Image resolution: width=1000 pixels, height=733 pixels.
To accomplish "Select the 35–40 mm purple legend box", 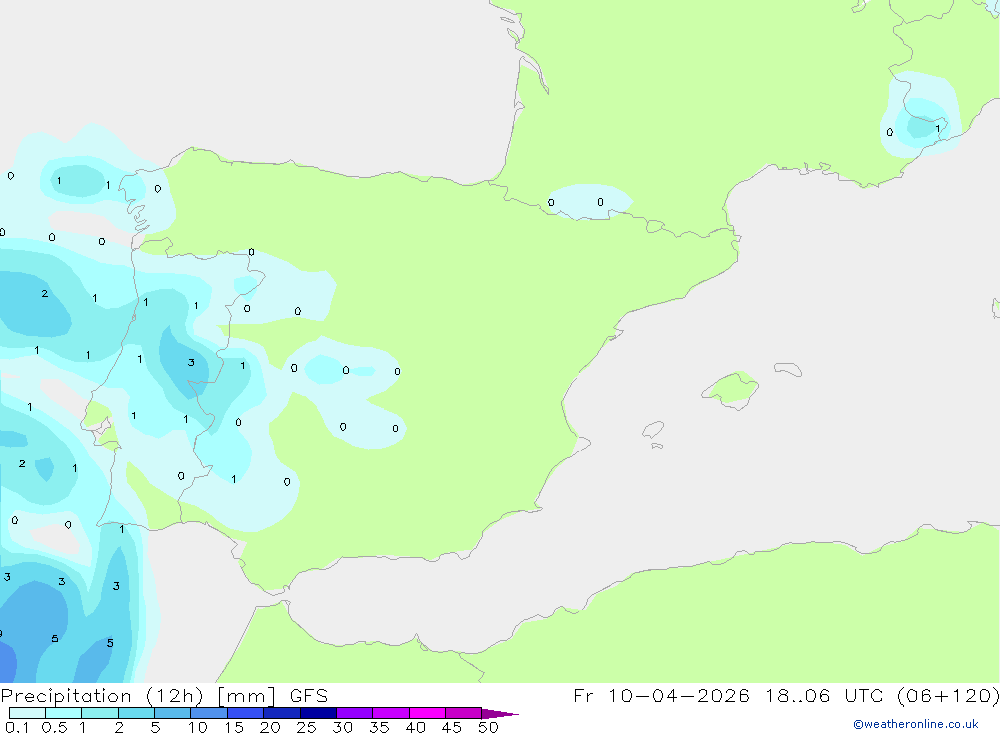I will (x=391, y=713).
